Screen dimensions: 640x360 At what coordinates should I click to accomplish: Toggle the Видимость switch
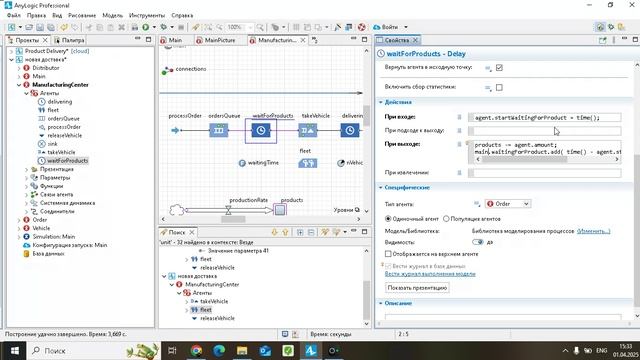point(478,242)
